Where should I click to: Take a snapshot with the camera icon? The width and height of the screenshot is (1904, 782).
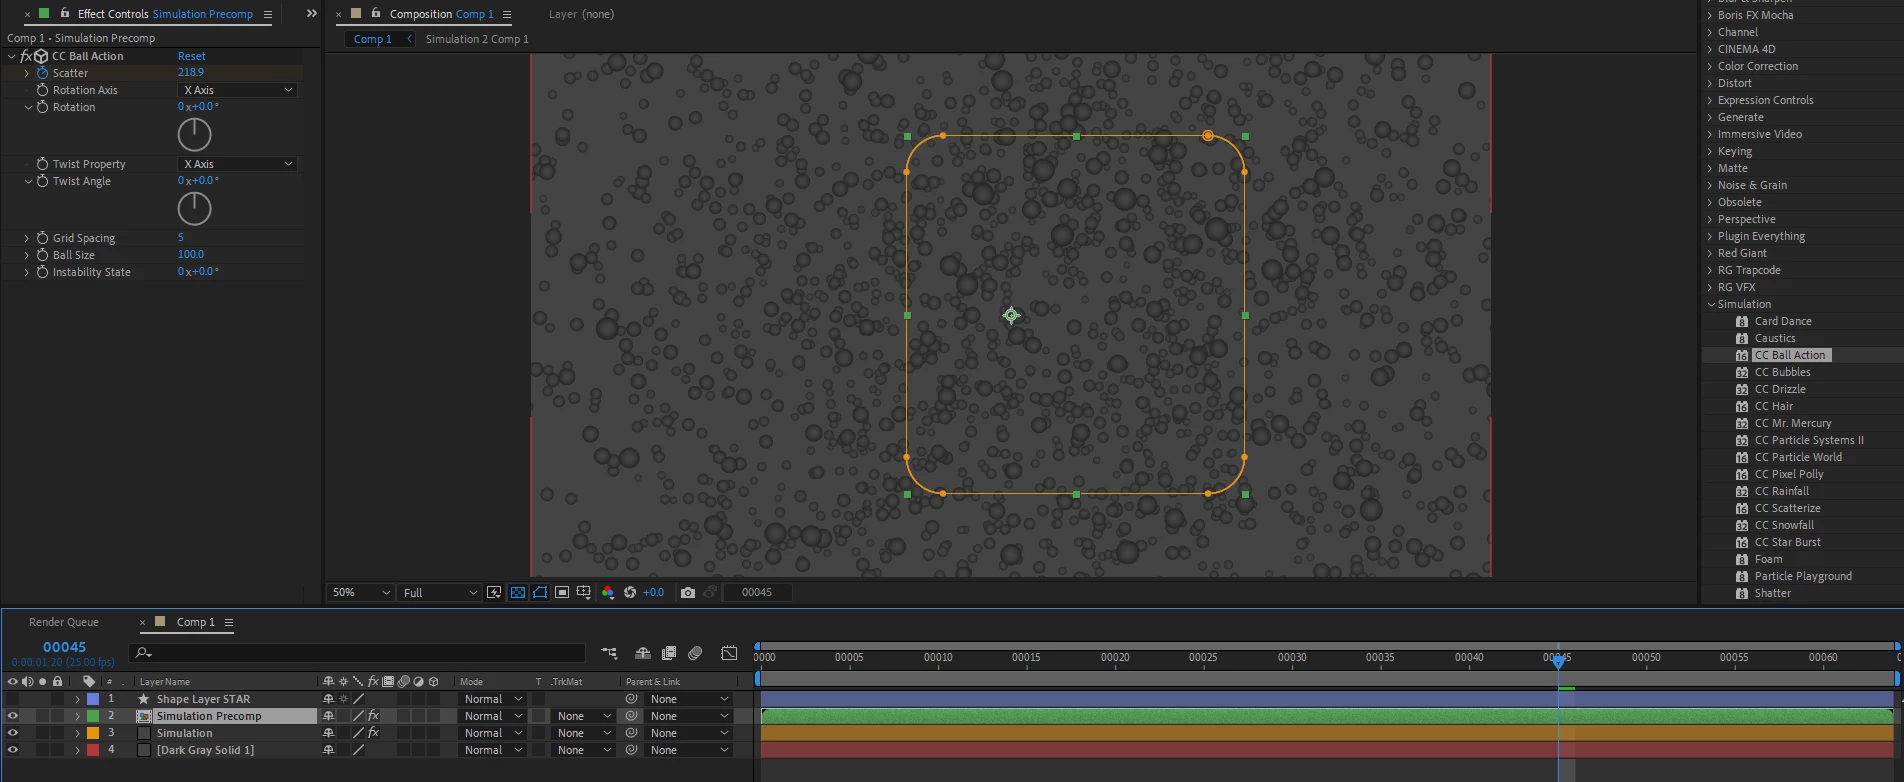pos(688,592)
